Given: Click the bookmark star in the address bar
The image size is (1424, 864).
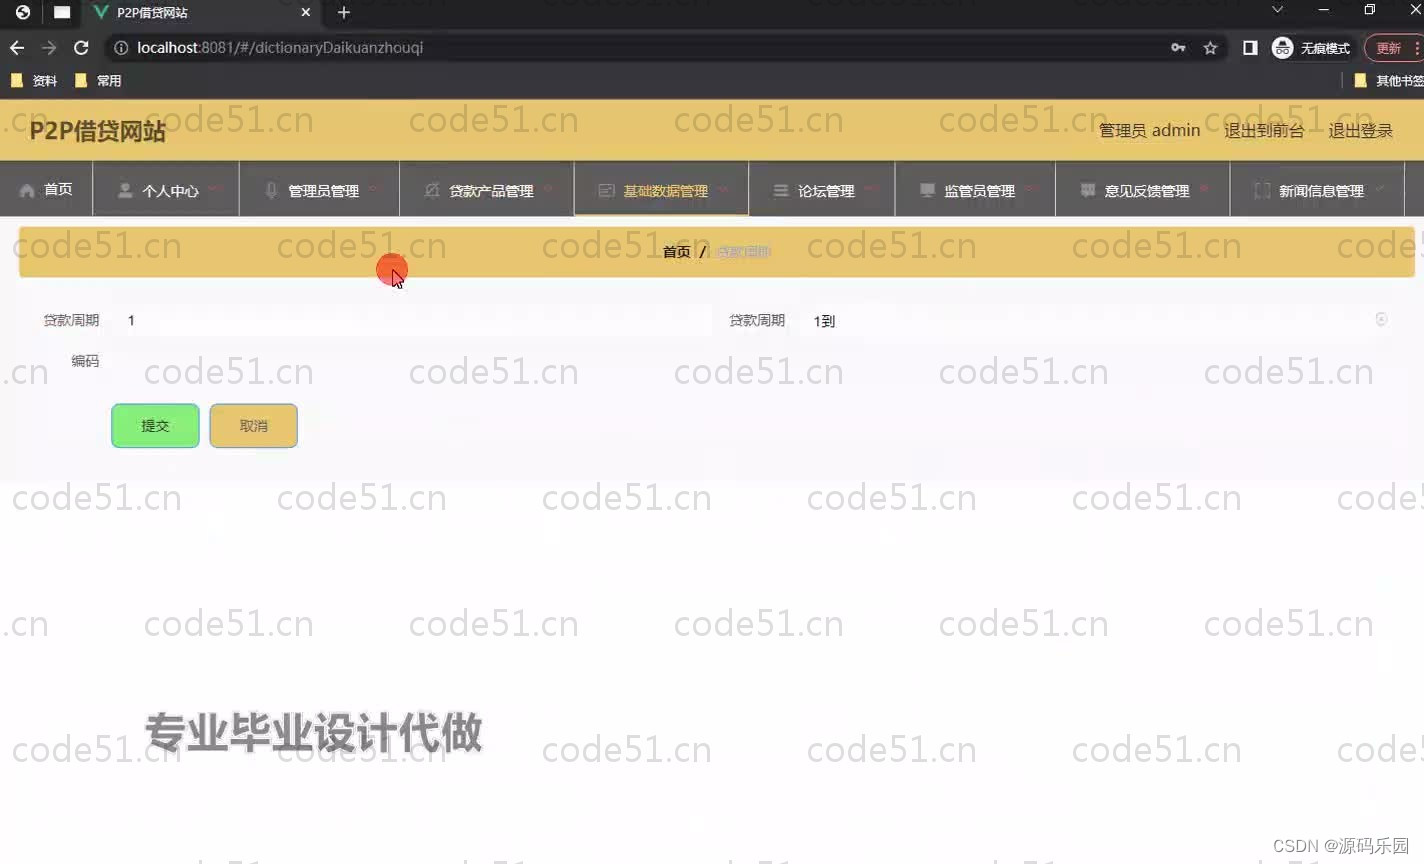Looking at the screenshot, I should click(1210, 47).
